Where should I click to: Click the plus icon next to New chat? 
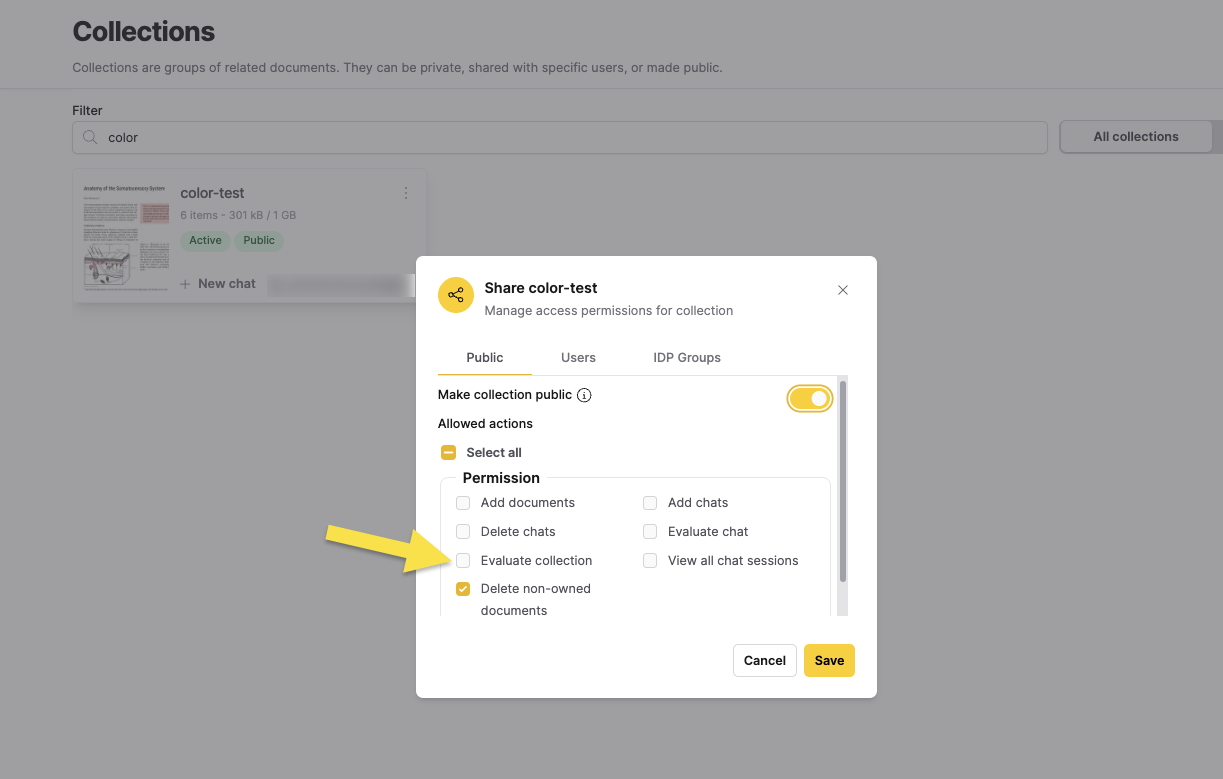[185, 284]
